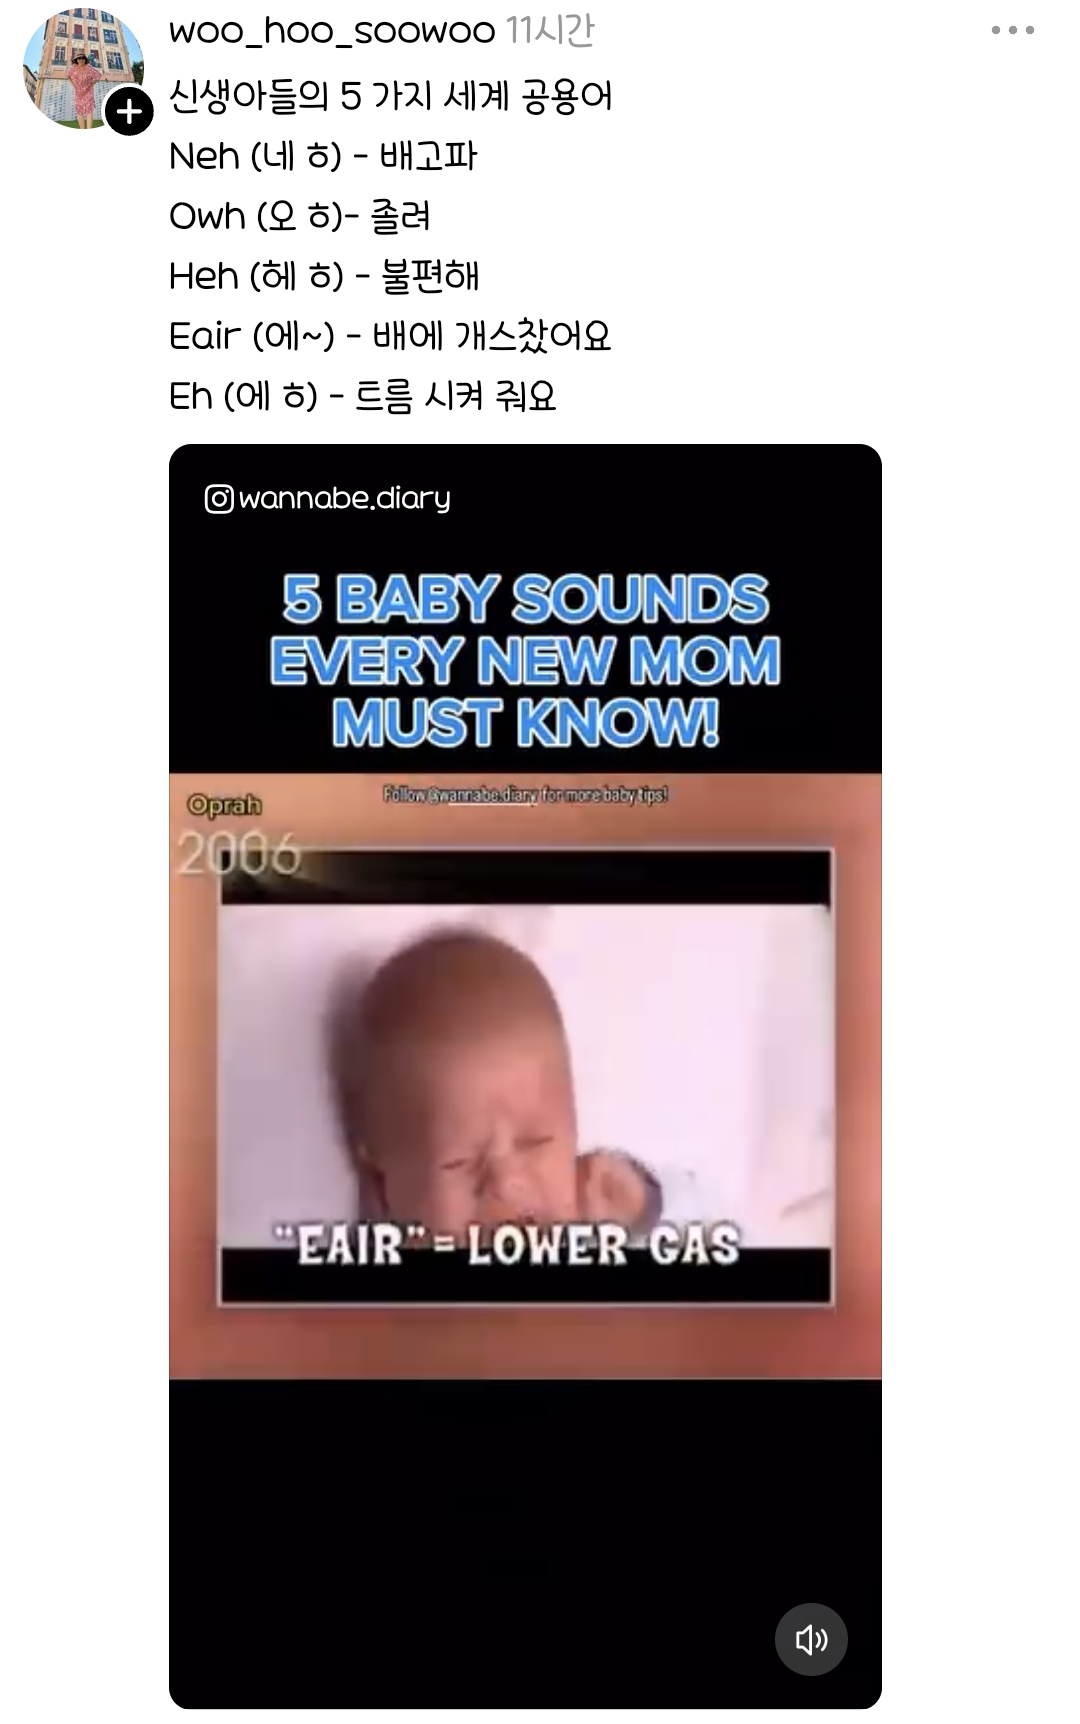Click the 11시간 post timestamp
Image resolution: width=1080 pixels, height=1724 pixels.
coord(550,31)
